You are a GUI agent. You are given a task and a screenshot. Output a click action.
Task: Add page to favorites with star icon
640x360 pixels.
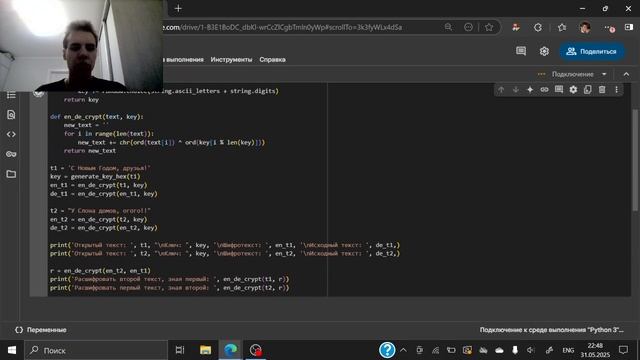click(x=489, y=27)
